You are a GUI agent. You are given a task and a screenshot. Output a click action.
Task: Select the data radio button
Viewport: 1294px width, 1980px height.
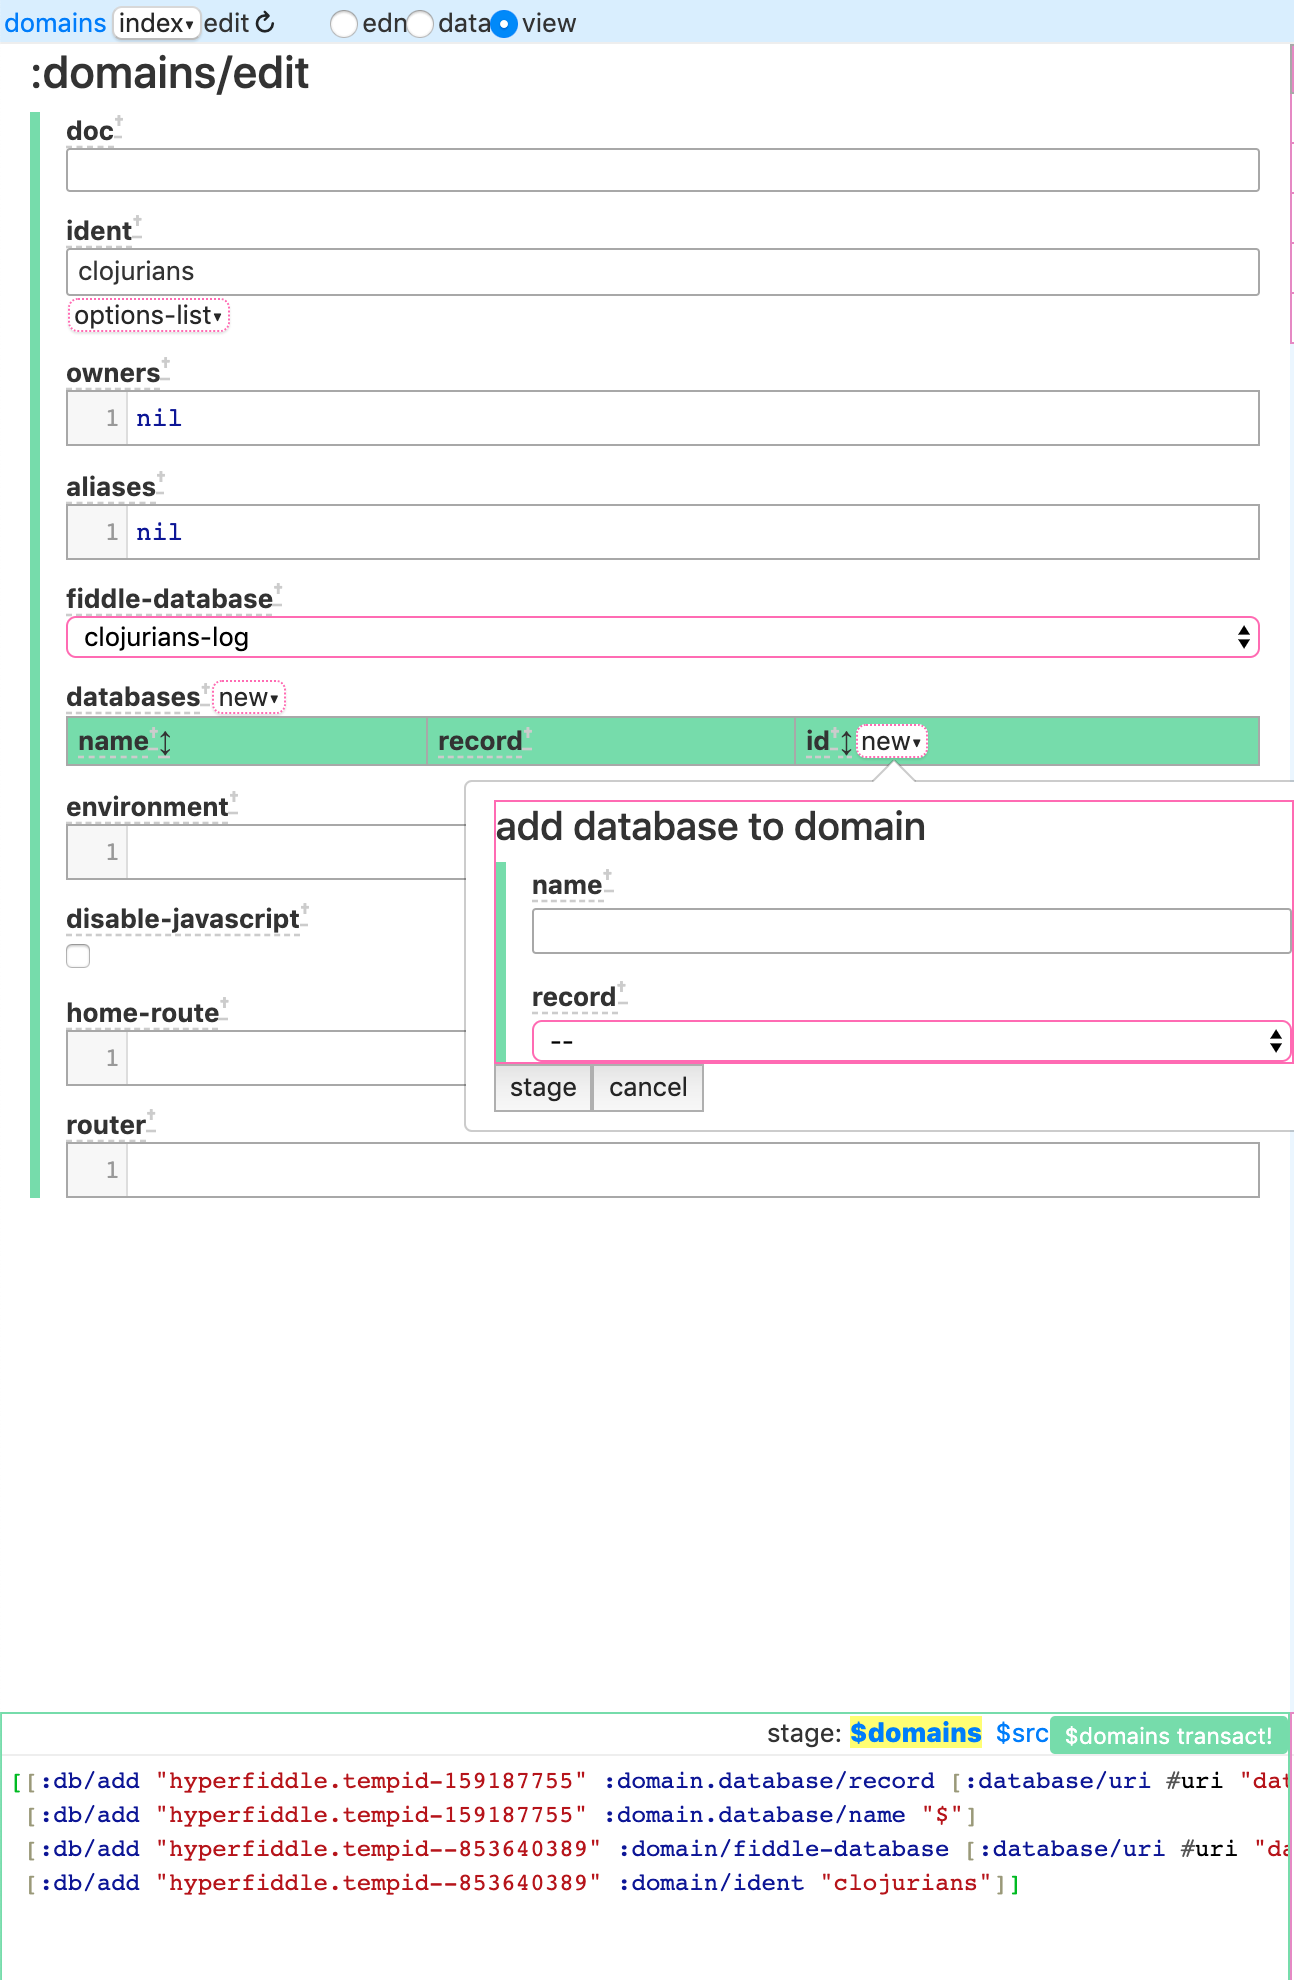420,24
